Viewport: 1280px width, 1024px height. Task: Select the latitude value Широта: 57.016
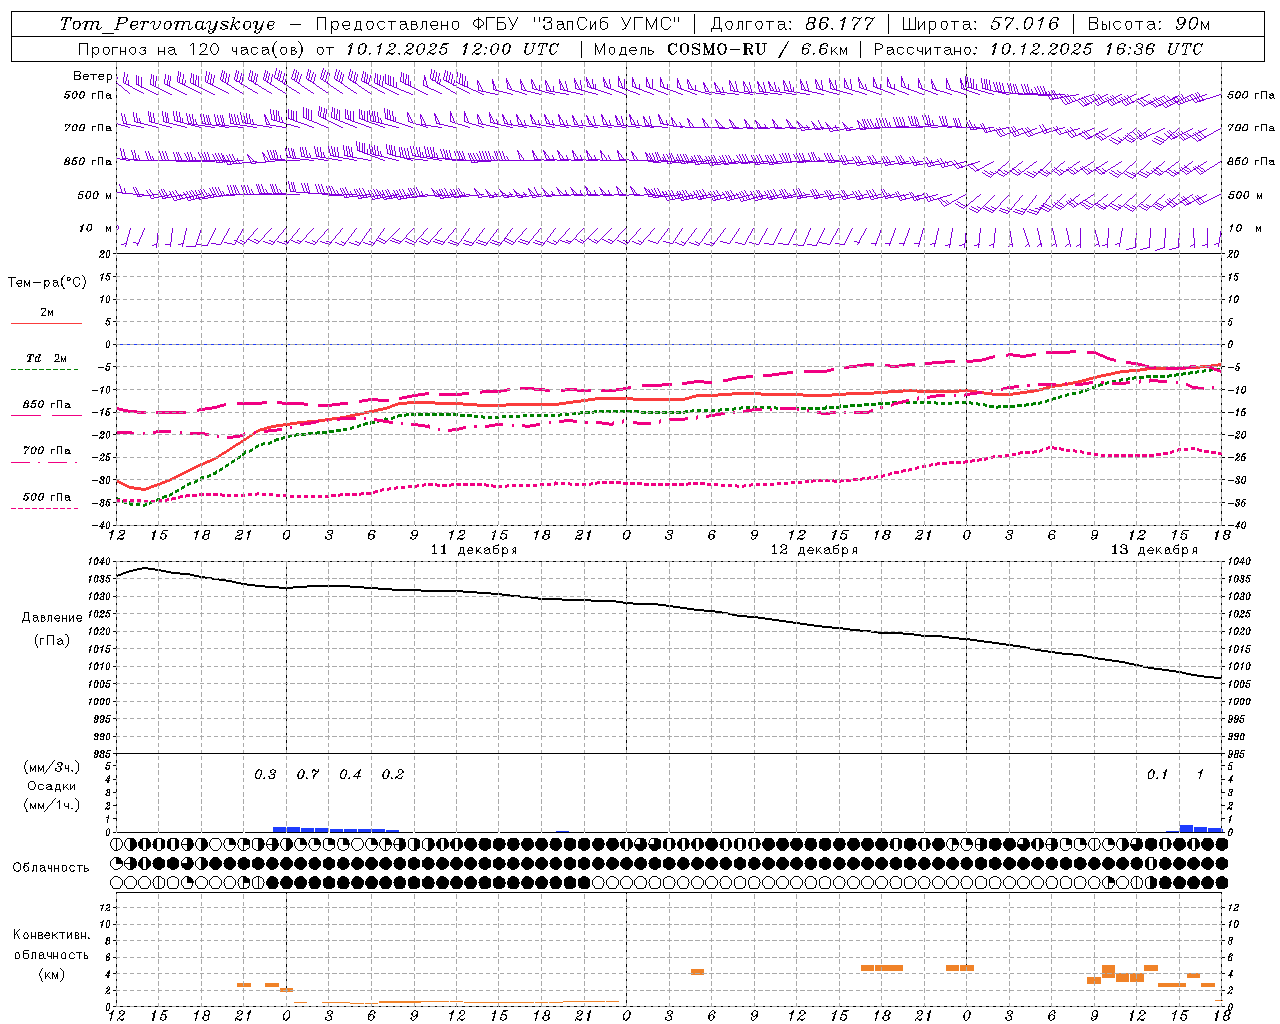[x=980, y=24]
